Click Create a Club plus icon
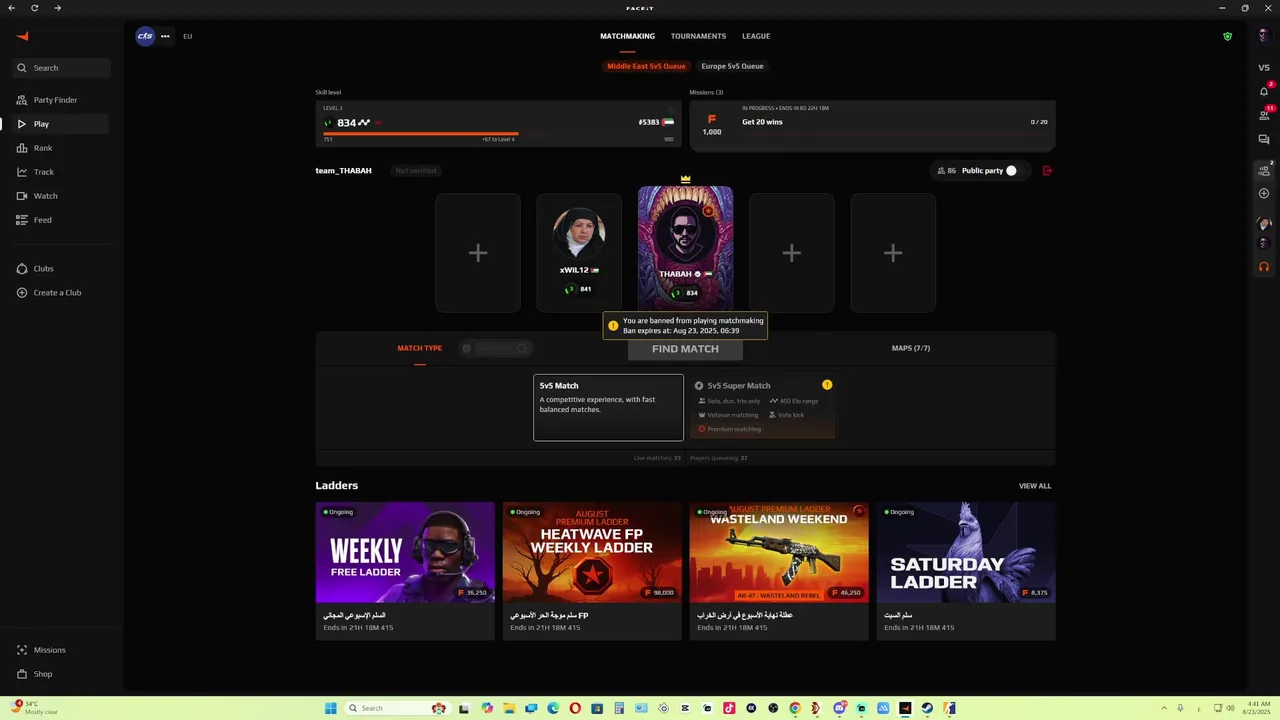Screen dimensions: 1280x720 (22, 293)
